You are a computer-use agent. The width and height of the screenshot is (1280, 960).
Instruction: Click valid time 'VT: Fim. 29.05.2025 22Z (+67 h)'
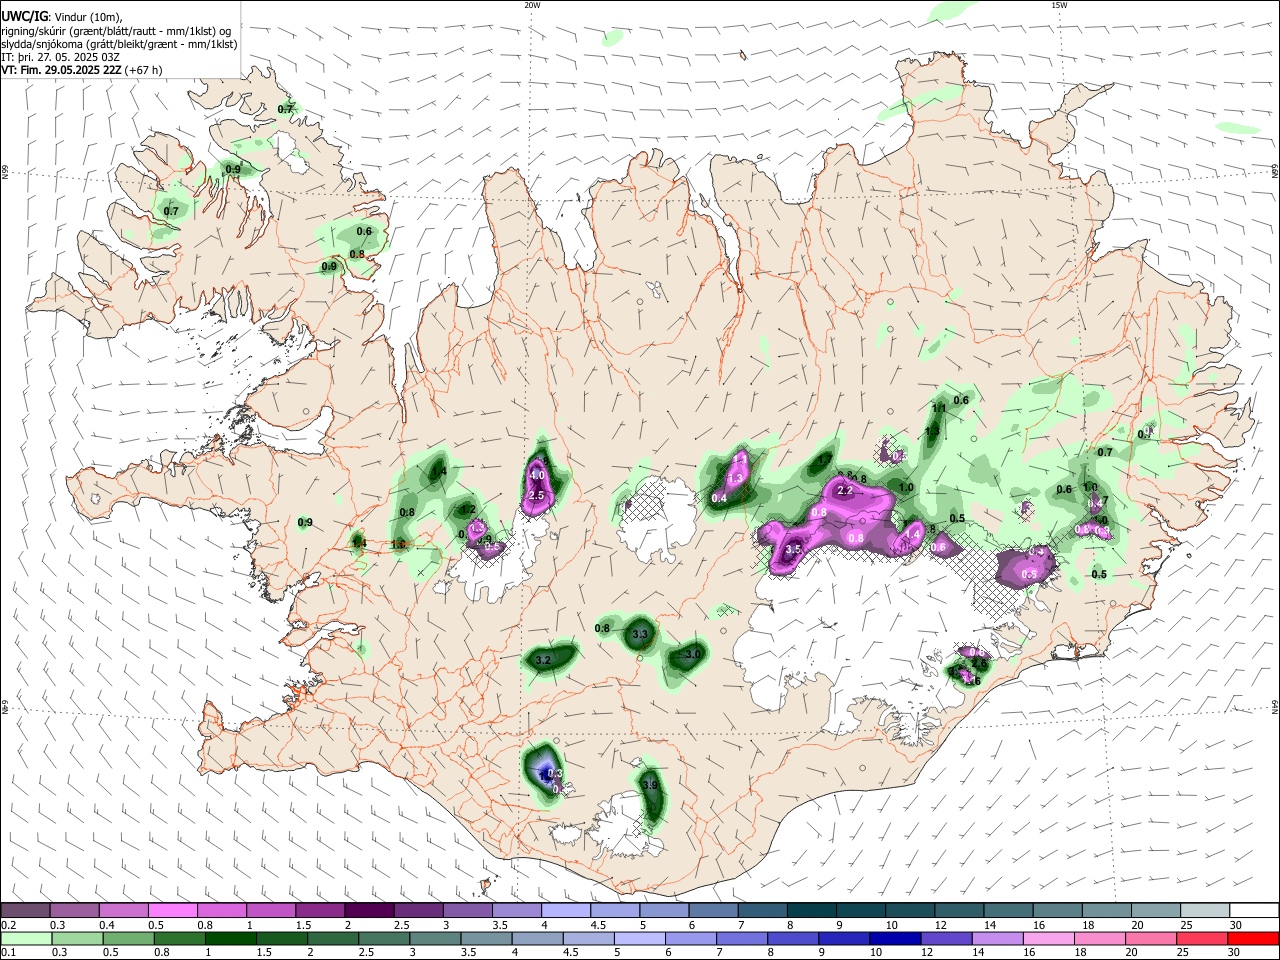click(81, 70)
